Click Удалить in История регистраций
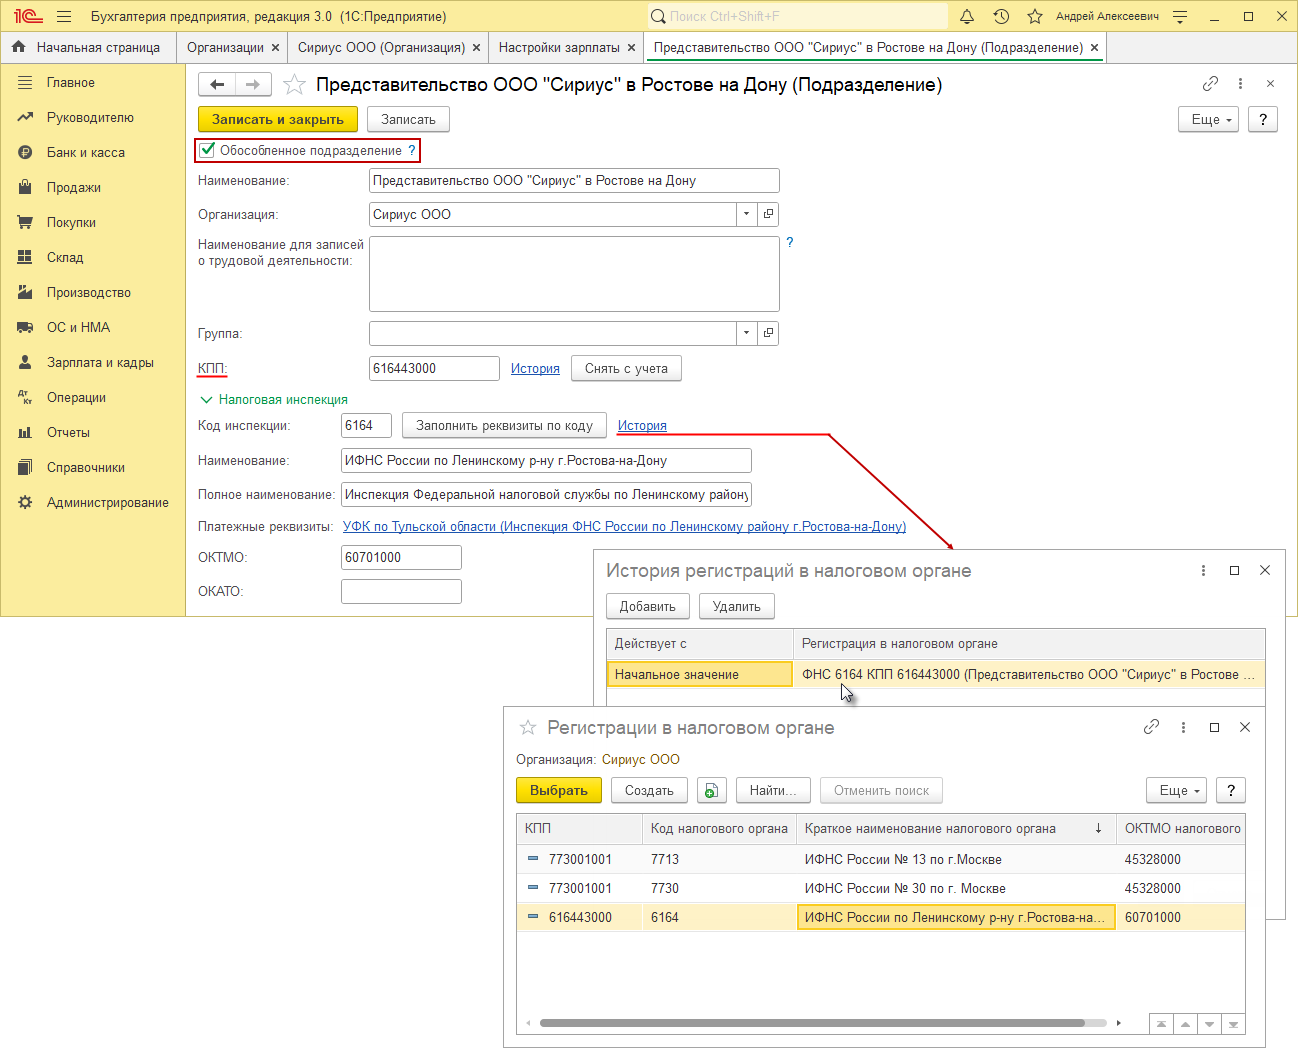This screenshot has width=1298, height=1050. [x=736, y=606]
